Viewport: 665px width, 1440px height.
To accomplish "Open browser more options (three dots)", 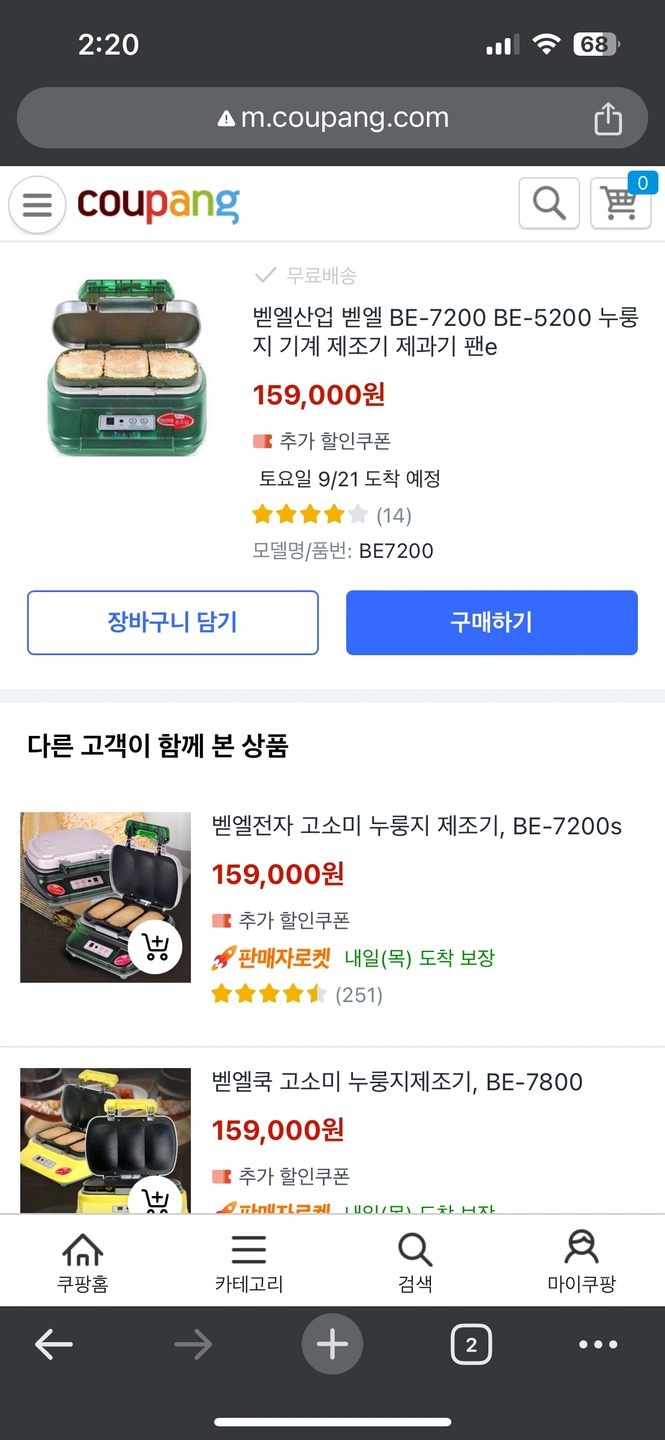I will click(598, 1345).
